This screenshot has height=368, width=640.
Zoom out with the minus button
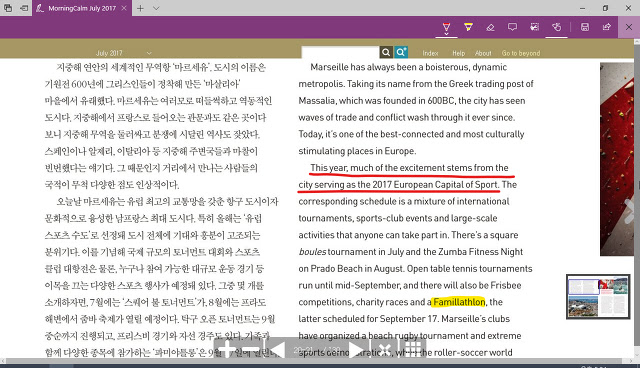250,350
